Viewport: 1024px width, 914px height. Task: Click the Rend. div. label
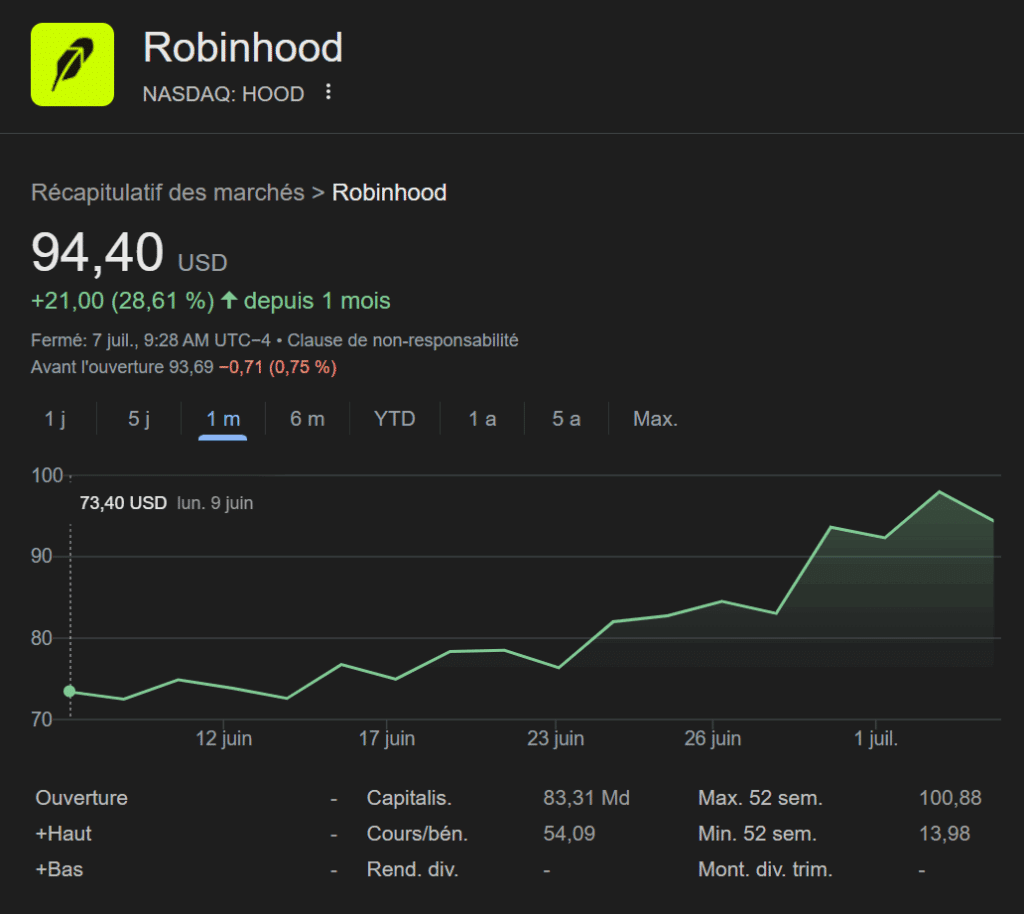tap(413, 870)
